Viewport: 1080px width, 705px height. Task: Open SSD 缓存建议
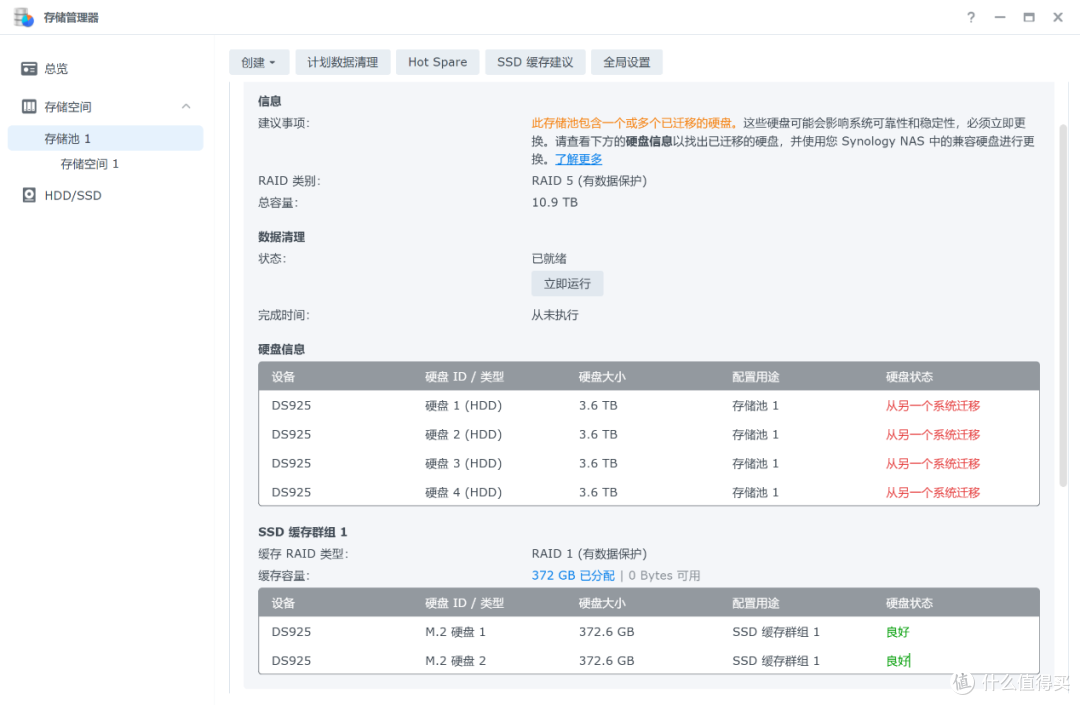coord(535,62)
